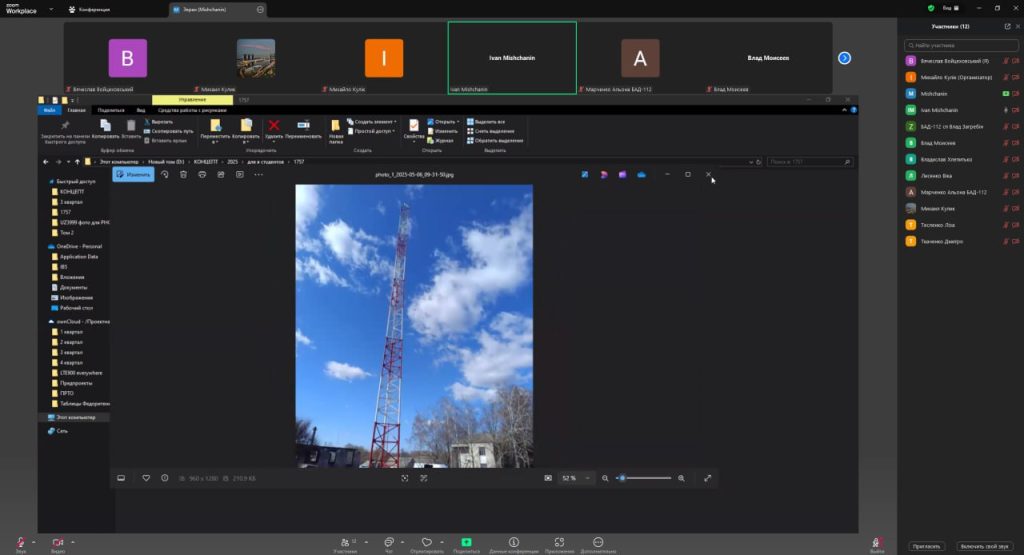This screenshot has height=555, width=1024.
Task: Switch to the Вид ribbon tab in Explorer
Action: tap(140, 110)
